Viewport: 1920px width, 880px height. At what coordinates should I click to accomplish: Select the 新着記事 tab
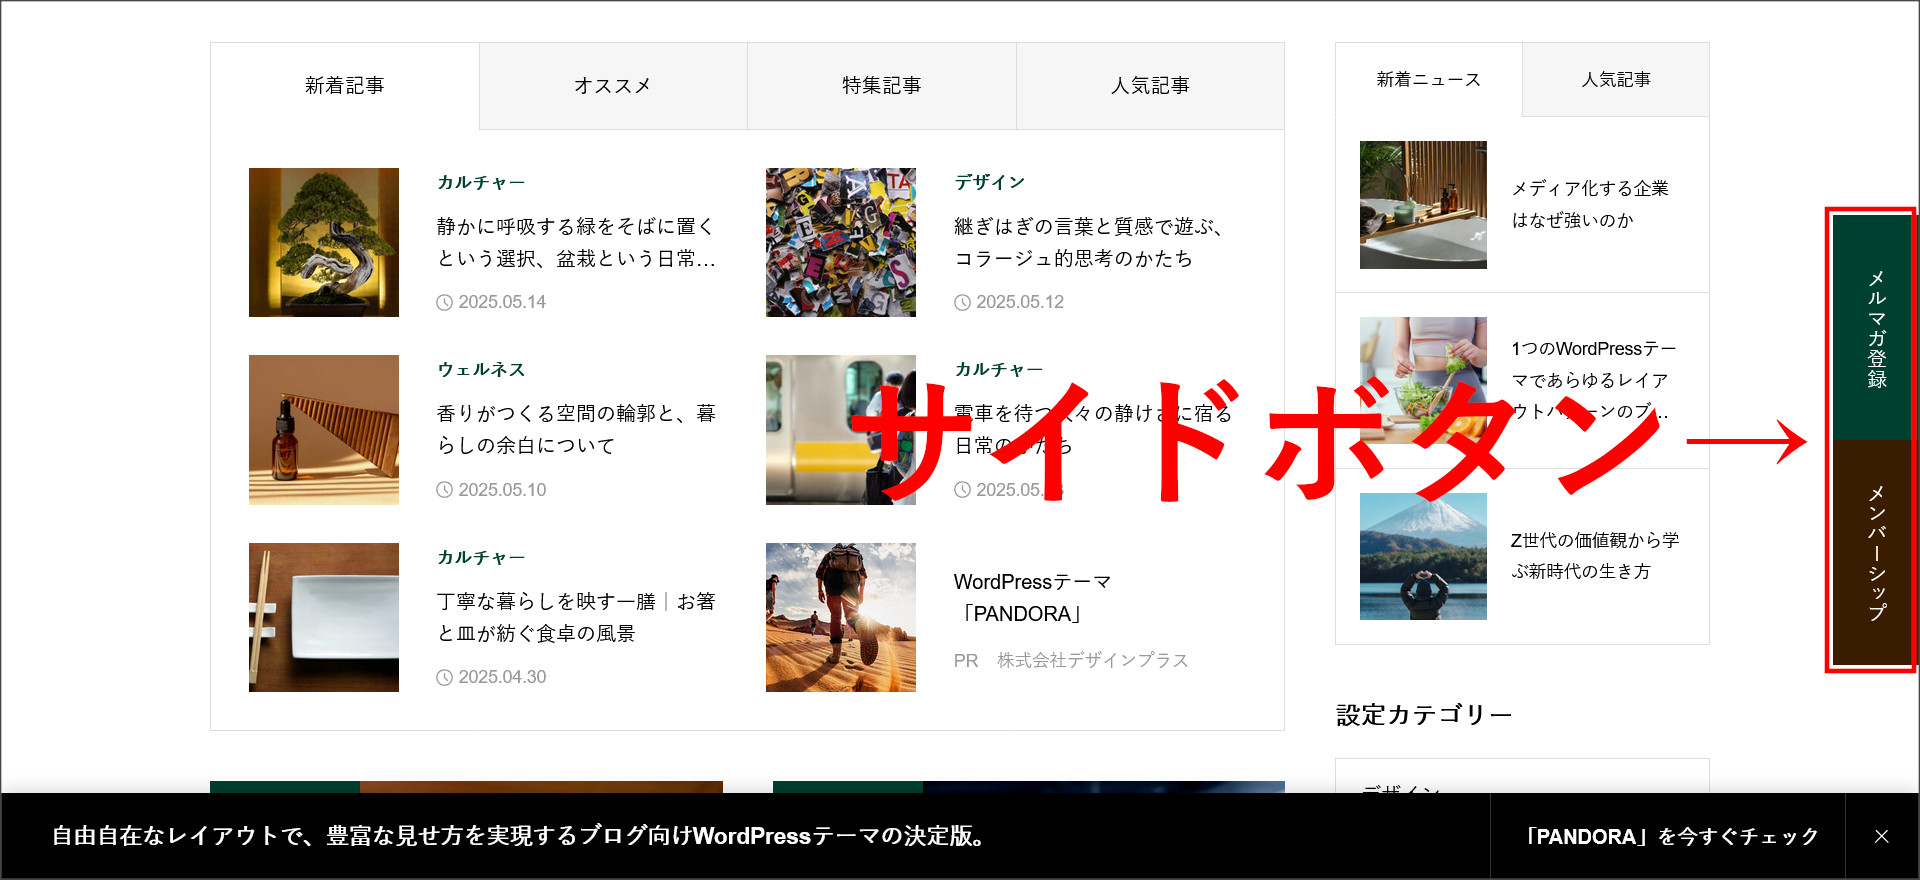344,86
